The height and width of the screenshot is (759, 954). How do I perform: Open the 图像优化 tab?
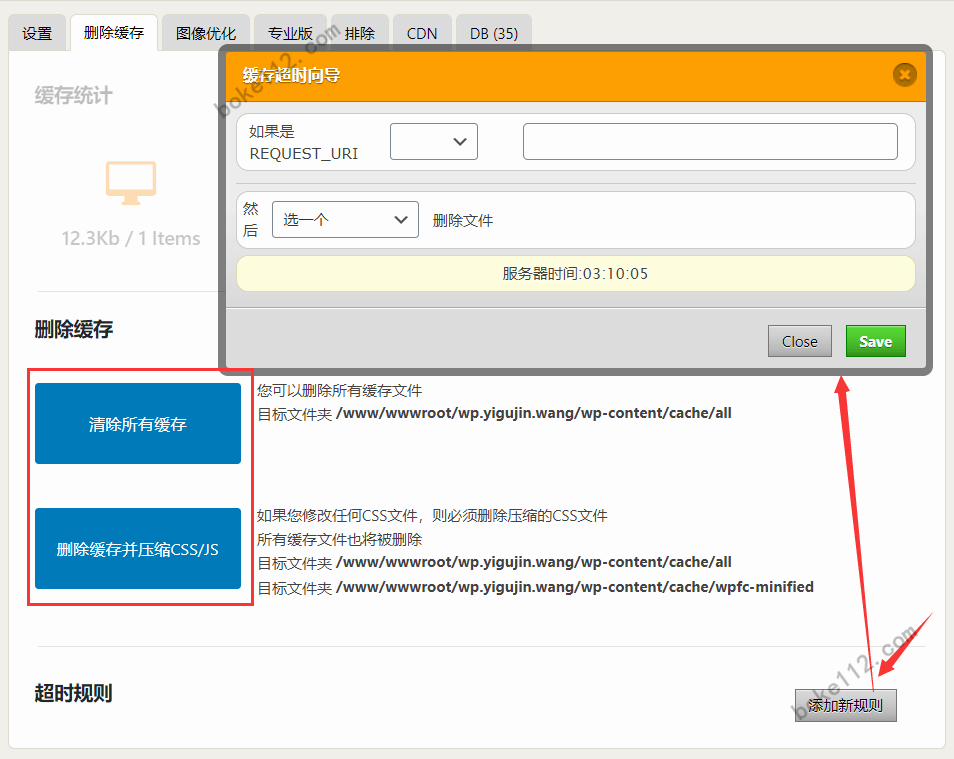(206, 33)
